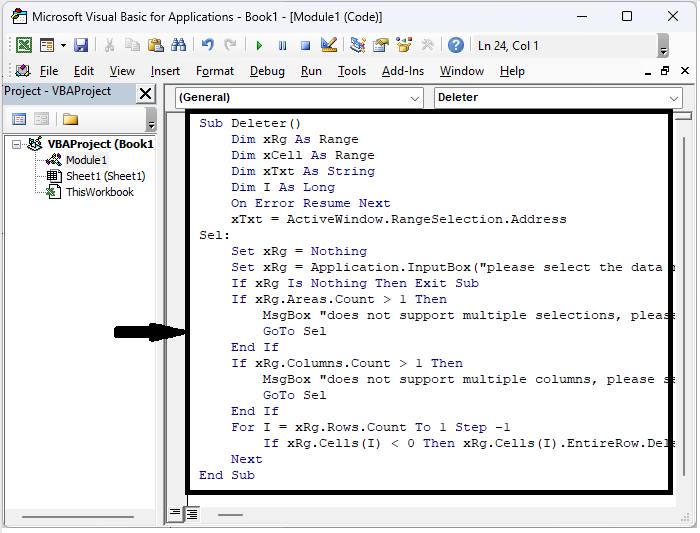Click the 'Ln 24, Col 1' position indicator
700x533 pixels.
click(x=508, y=46)
